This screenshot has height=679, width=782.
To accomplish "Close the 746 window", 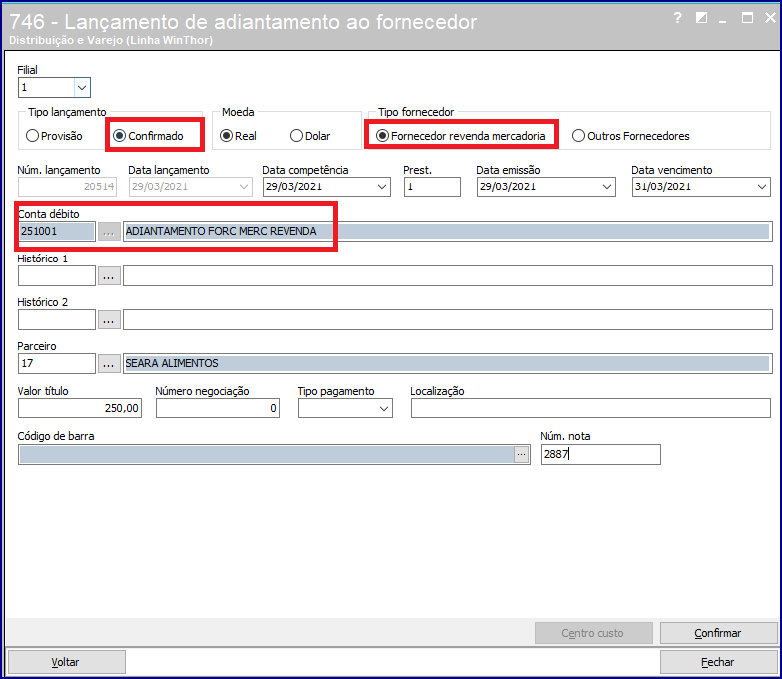I will coord(770,18).
